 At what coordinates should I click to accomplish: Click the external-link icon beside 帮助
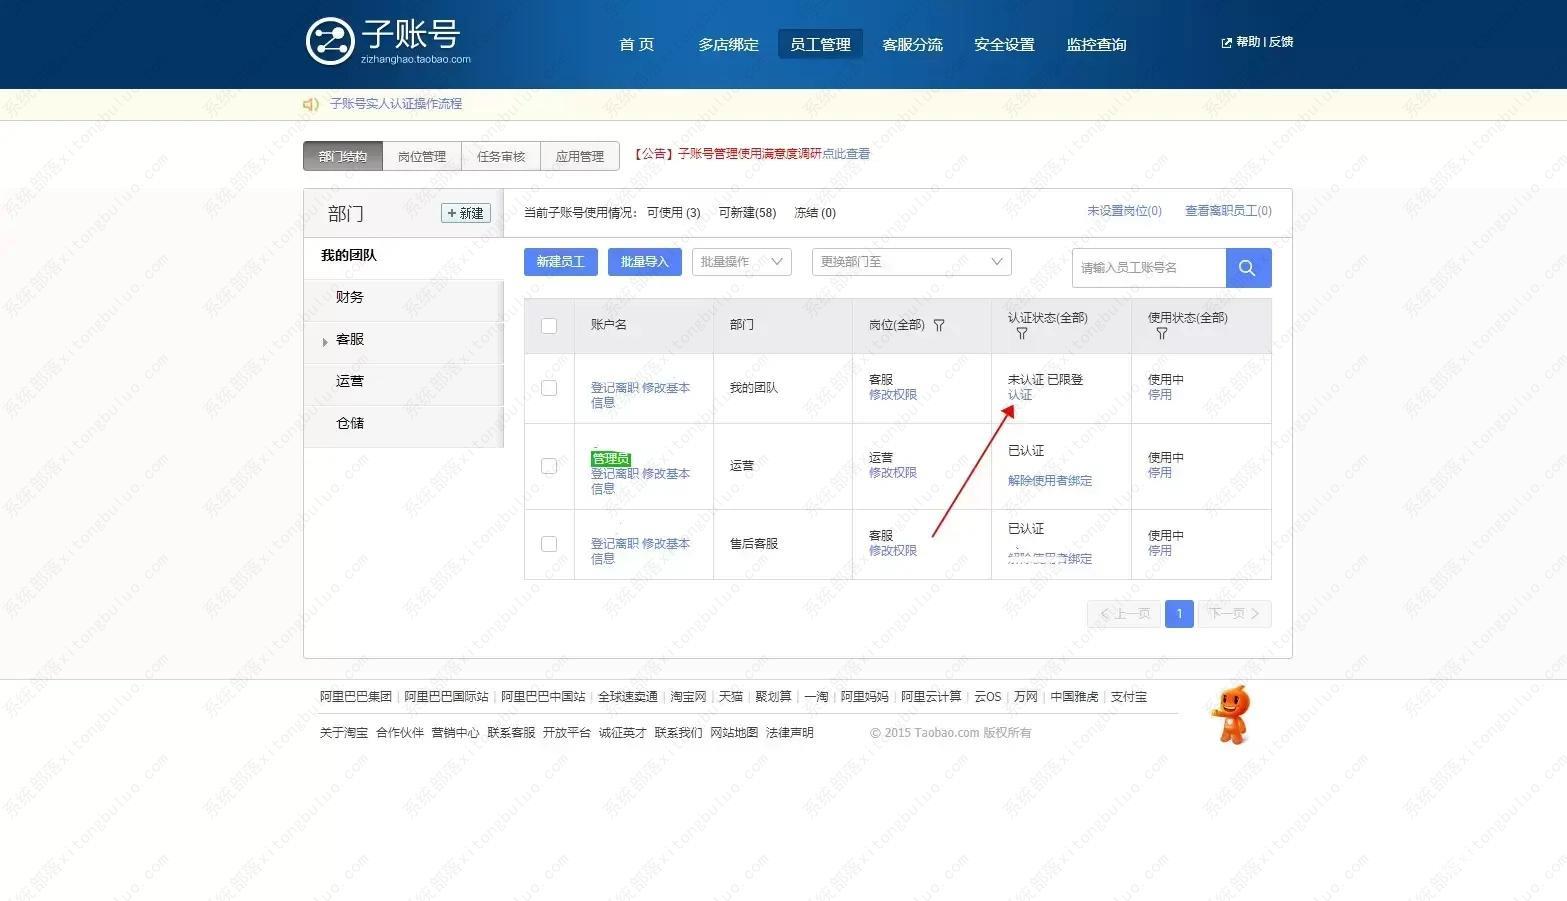(x=1226, y=43)
